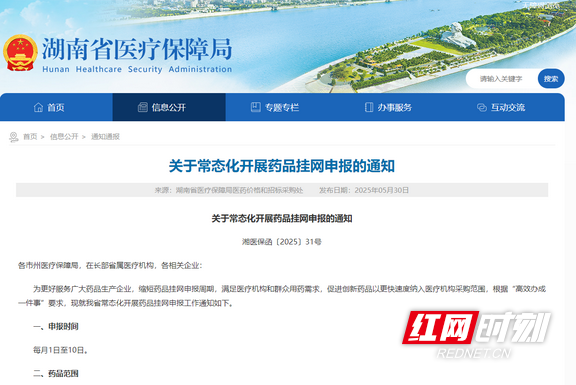Click the 搜索 search button
Image resolution: width=576 pixels, height=385 pixels.
click(551, 79)
